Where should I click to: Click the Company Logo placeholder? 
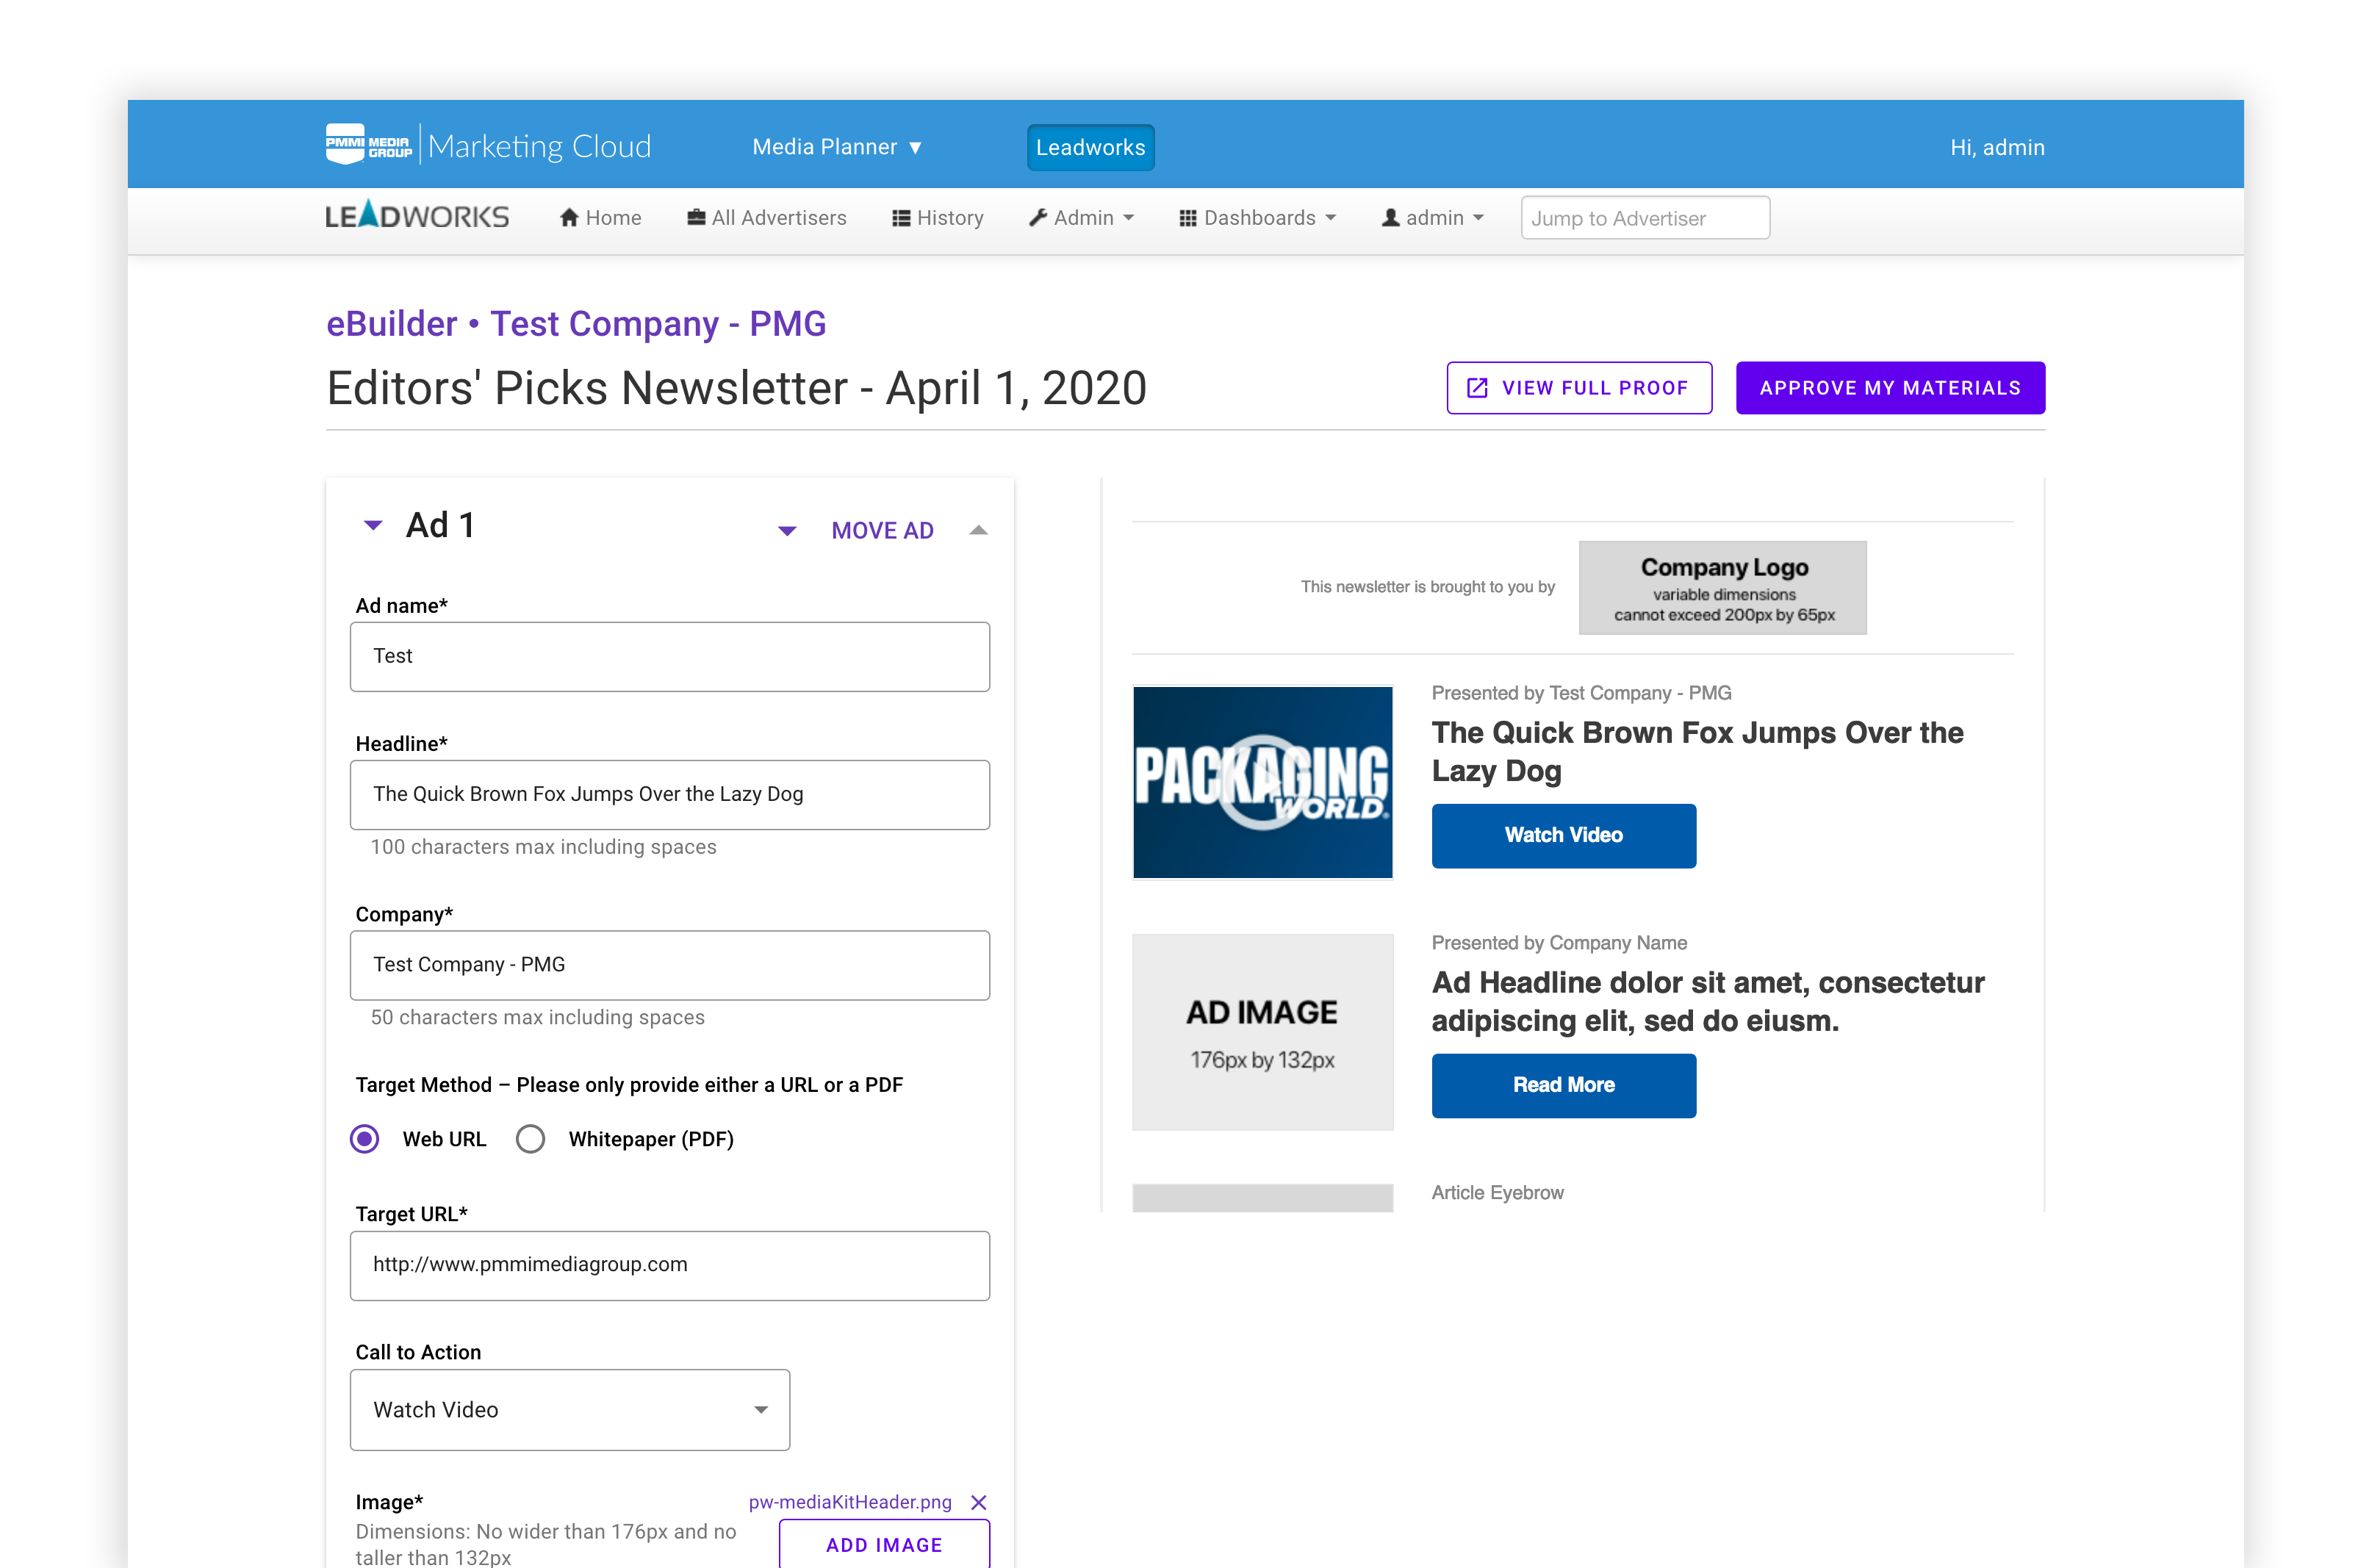tap(1722, 588)
